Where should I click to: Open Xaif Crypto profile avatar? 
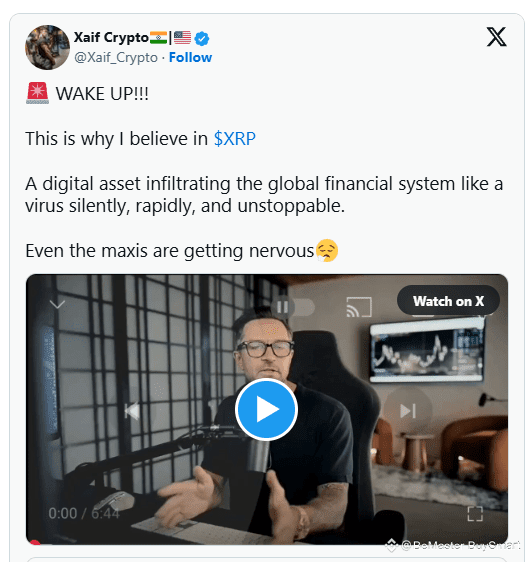pos(47,47)
